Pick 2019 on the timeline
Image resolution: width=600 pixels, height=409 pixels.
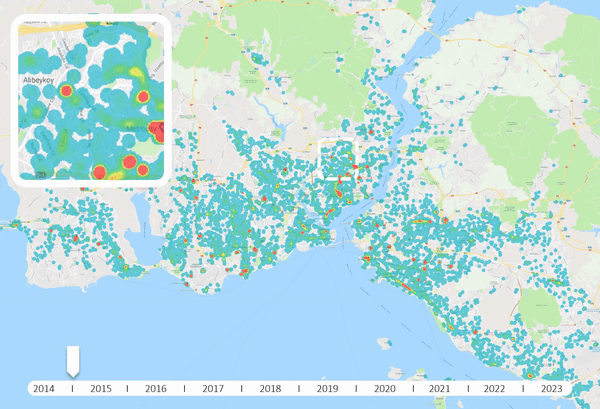click(x=327, y=388)
